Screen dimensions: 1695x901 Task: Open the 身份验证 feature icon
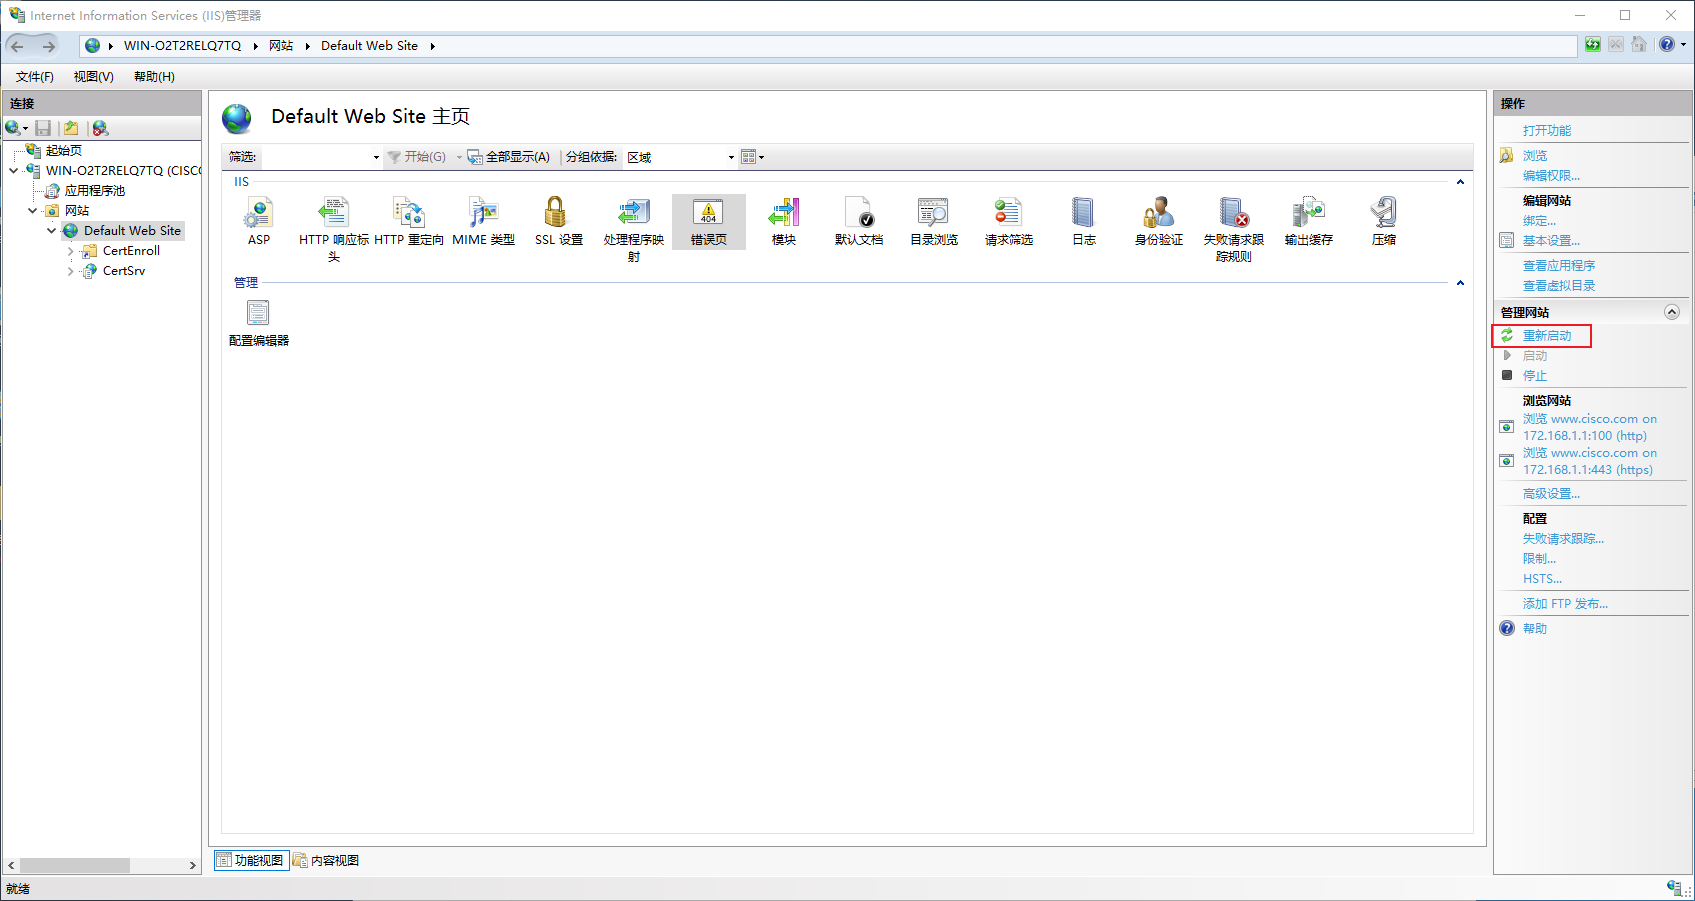[x=1158, y=221]
